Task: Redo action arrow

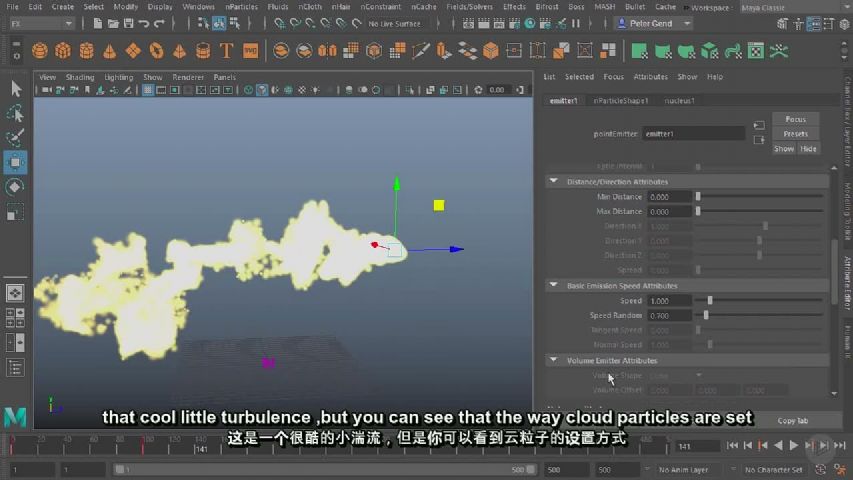Action: click(159, 23)
